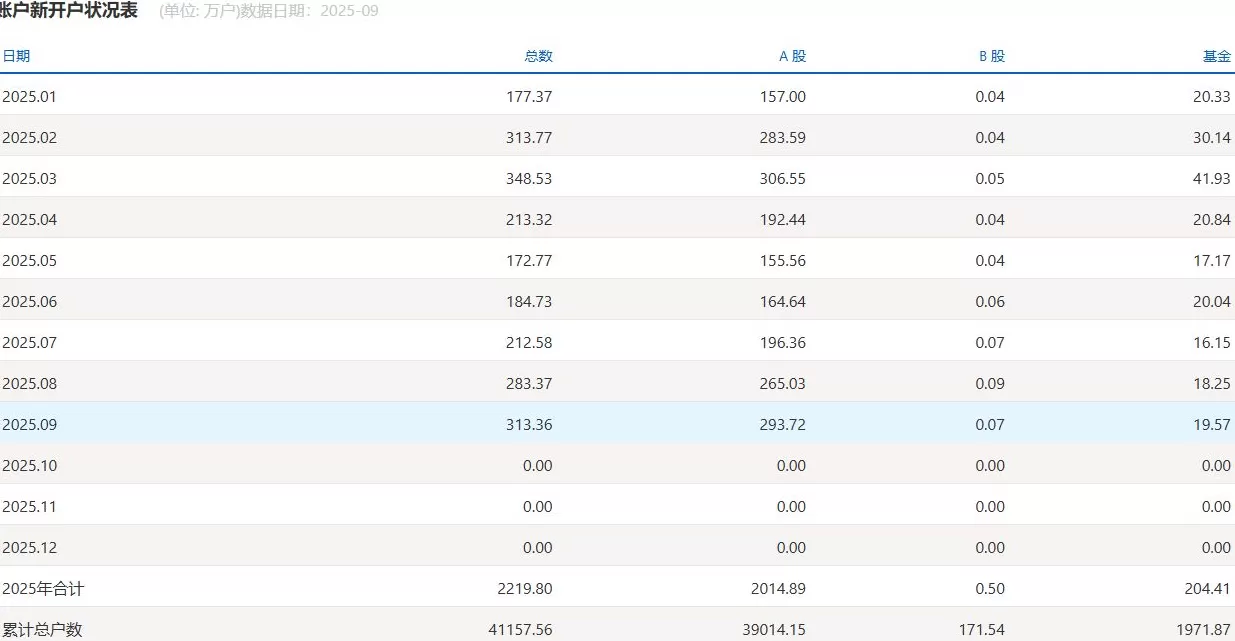Image resolution: width=1235 pixels, height=641 pixels.
Task: Click A-share value 155.56
Action: [782, 261]
